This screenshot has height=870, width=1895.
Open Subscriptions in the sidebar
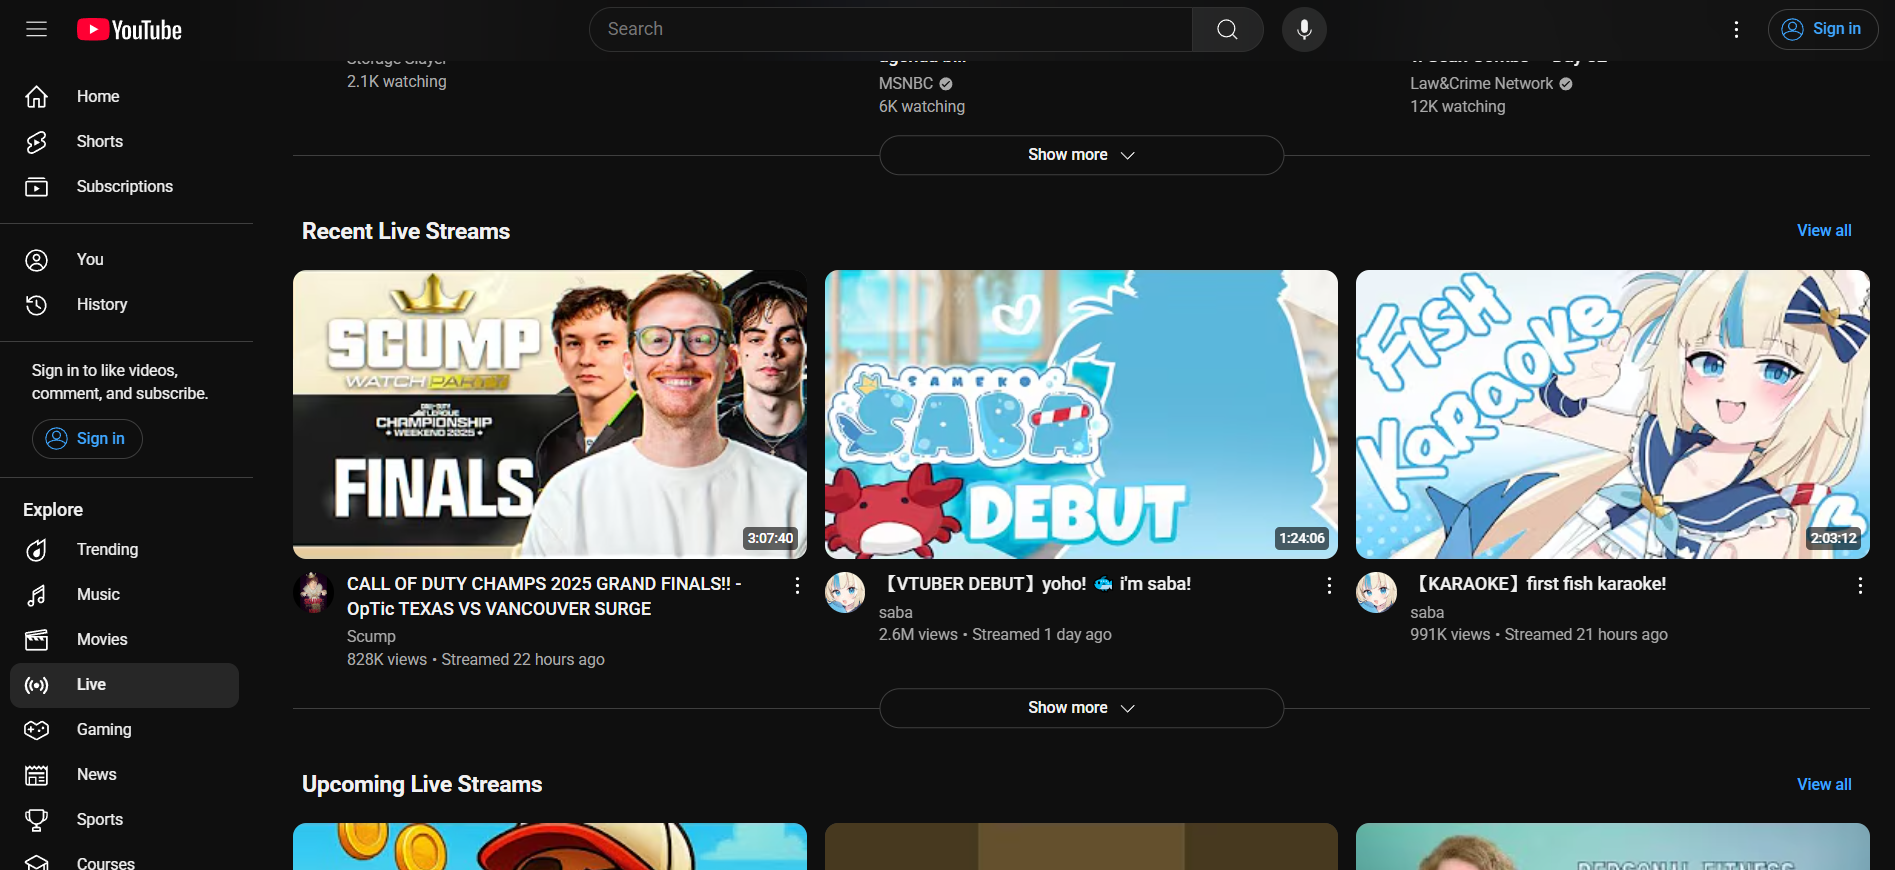coord(124,187)
